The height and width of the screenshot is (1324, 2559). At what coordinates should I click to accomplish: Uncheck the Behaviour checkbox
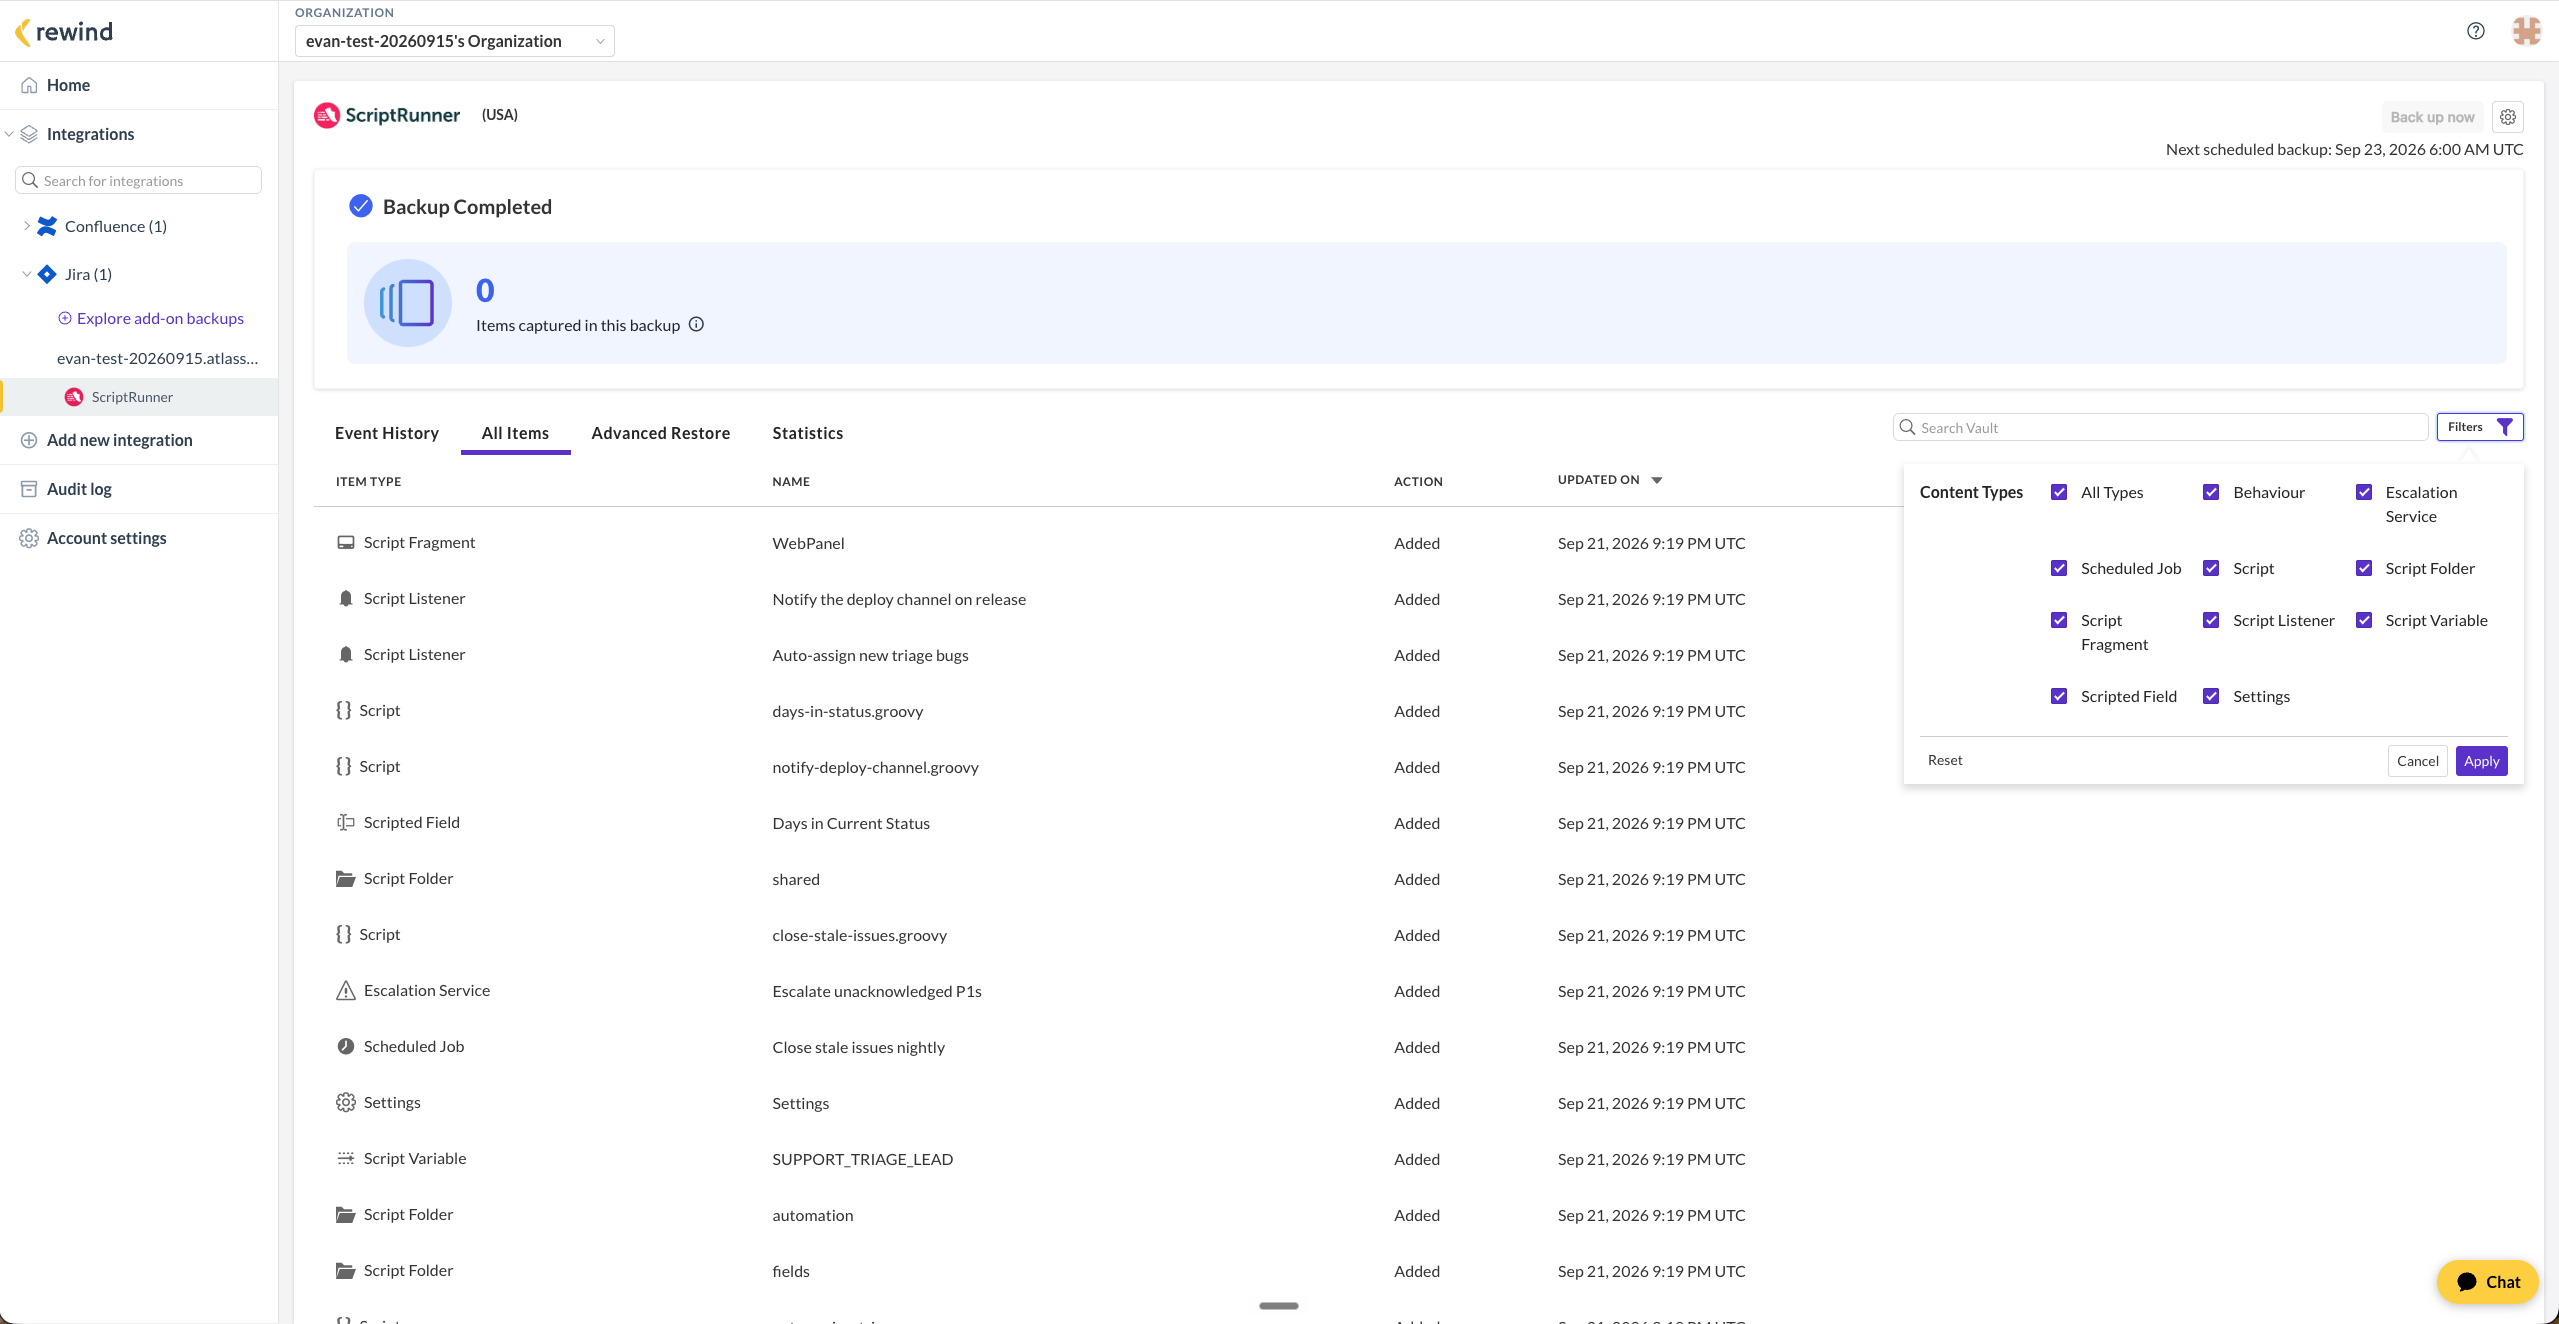(2211, 492)
